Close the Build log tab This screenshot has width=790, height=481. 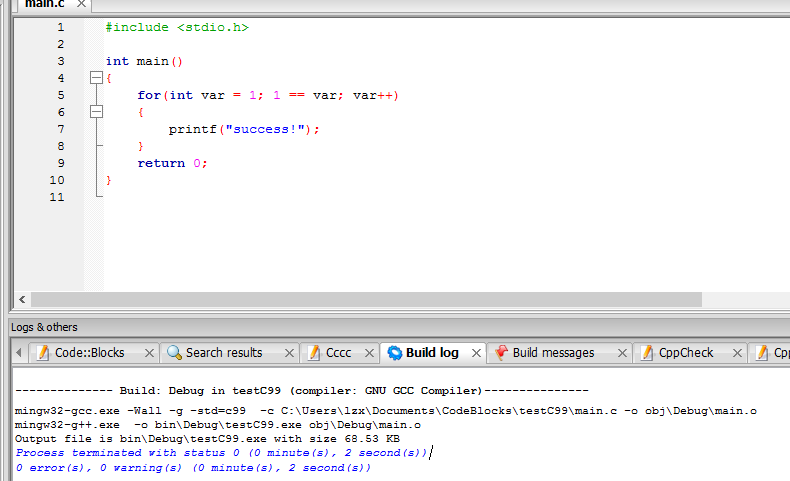pos(476,353)
